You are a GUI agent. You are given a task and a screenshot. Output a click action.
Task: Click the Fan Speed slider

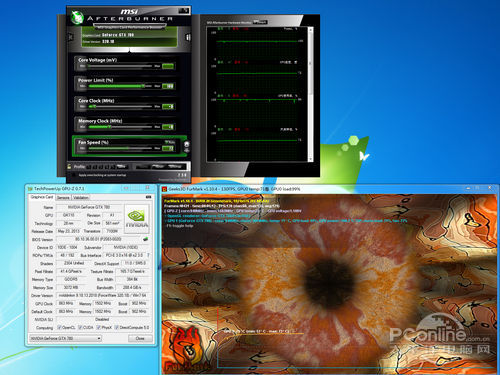(120, 148)
